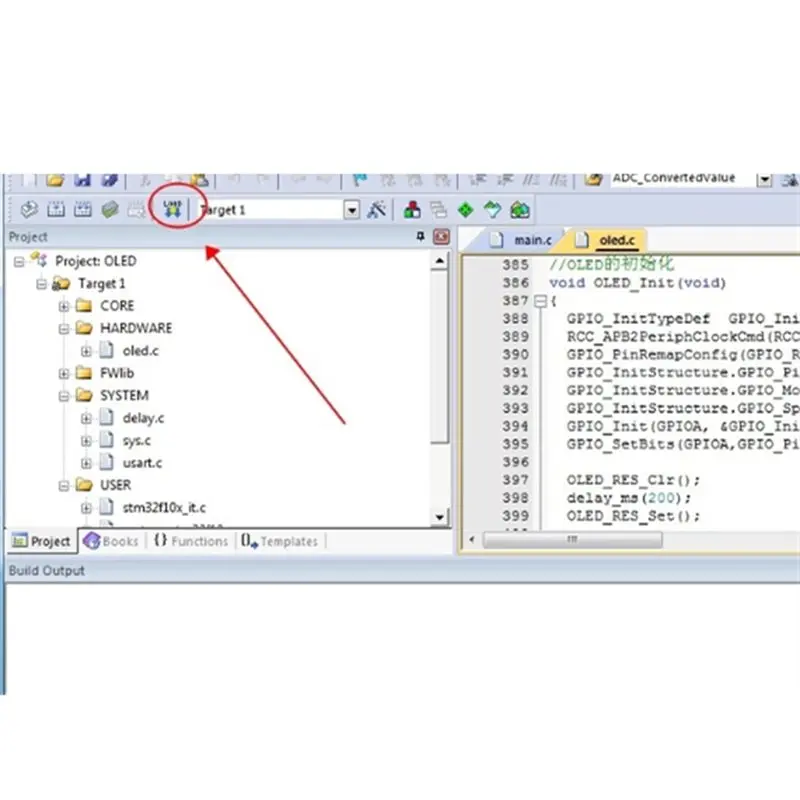Select the oled.c file in tree
Screen dimensions: 800x800
[x=140, y=351]
